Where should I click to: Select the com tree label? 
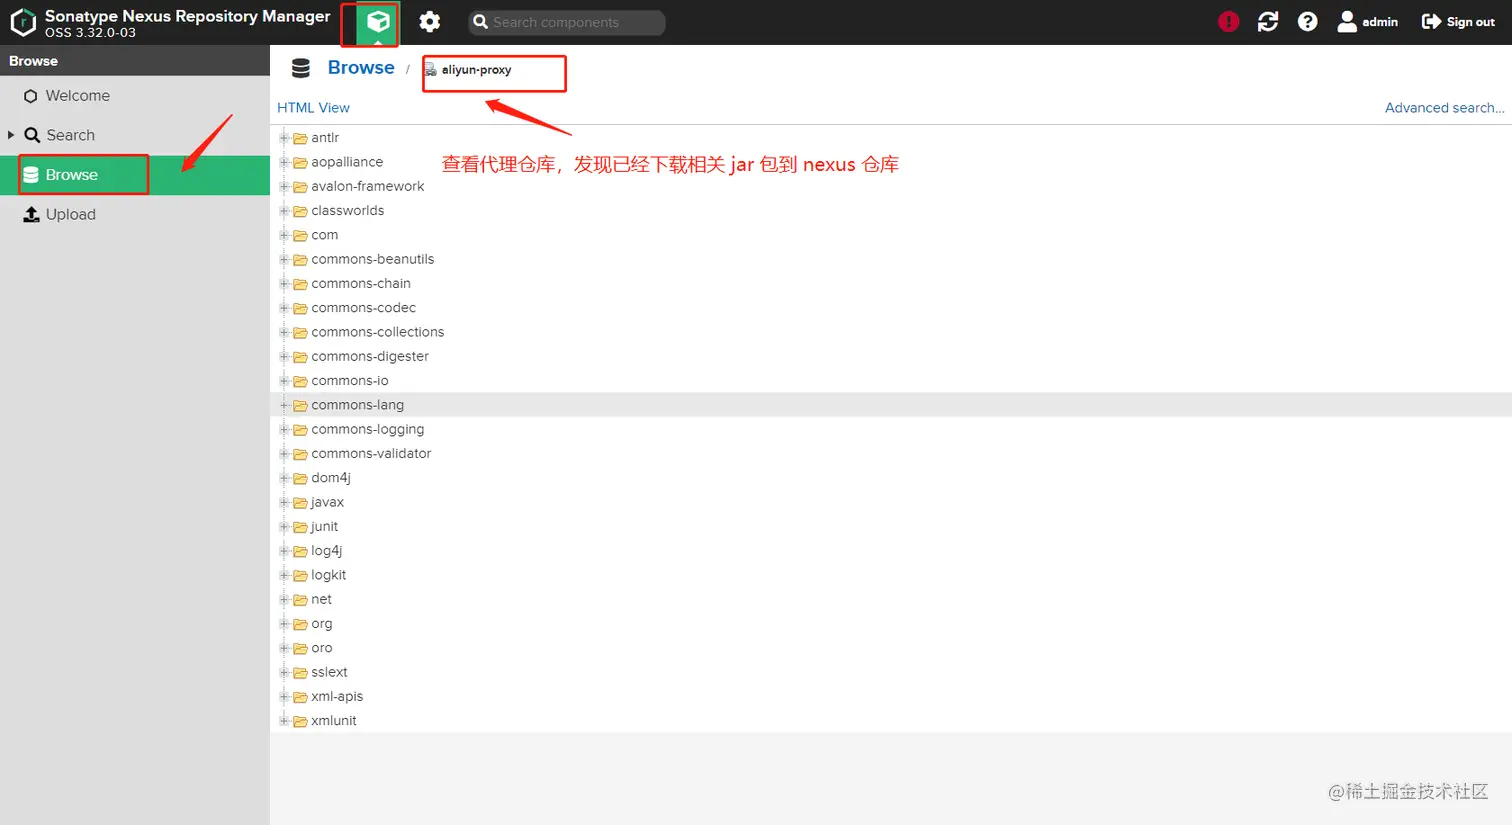tap(325, 235)
